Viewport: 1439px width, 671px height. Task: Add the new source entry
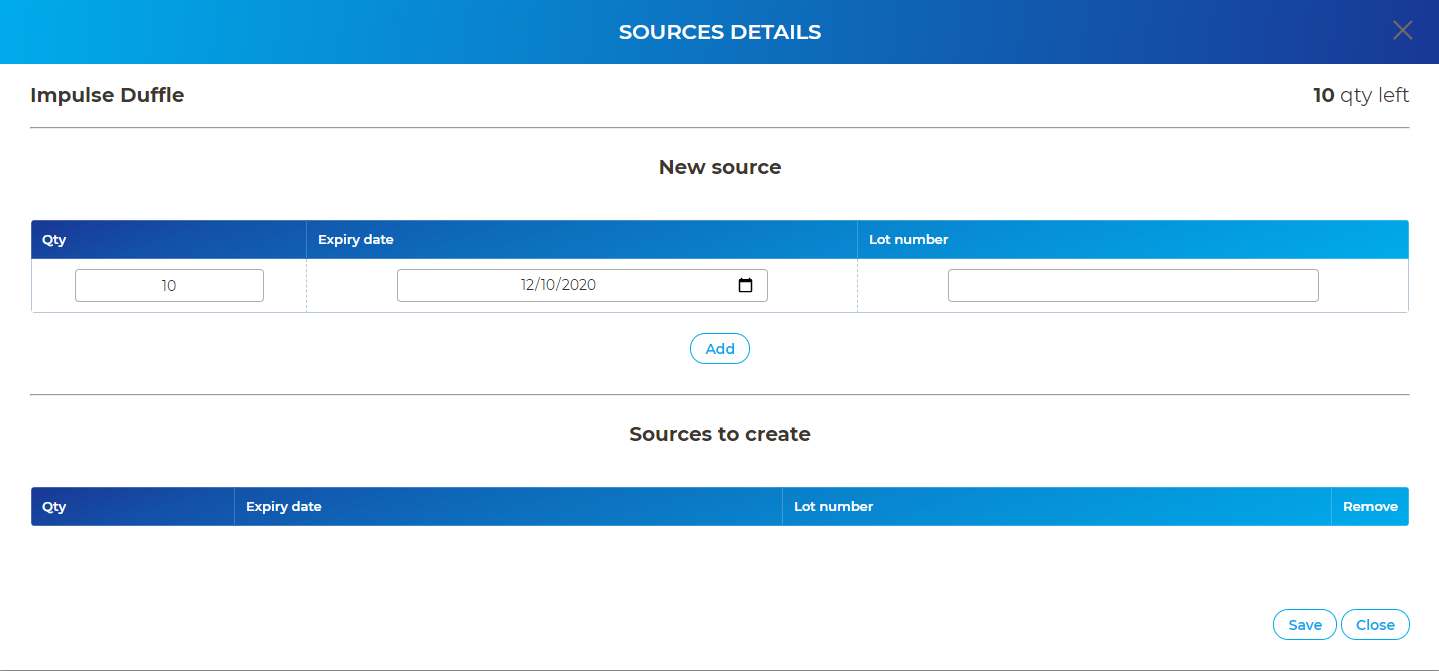720,349
